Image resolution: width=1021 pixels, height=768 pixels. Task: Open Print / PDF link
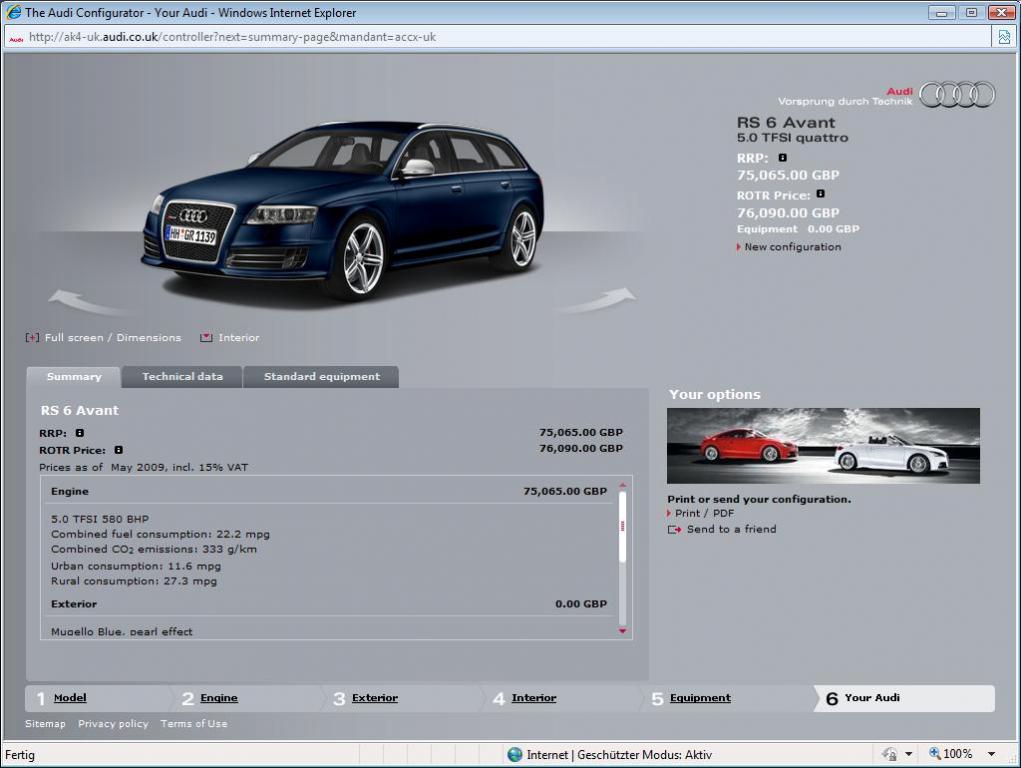coord(704,513)
